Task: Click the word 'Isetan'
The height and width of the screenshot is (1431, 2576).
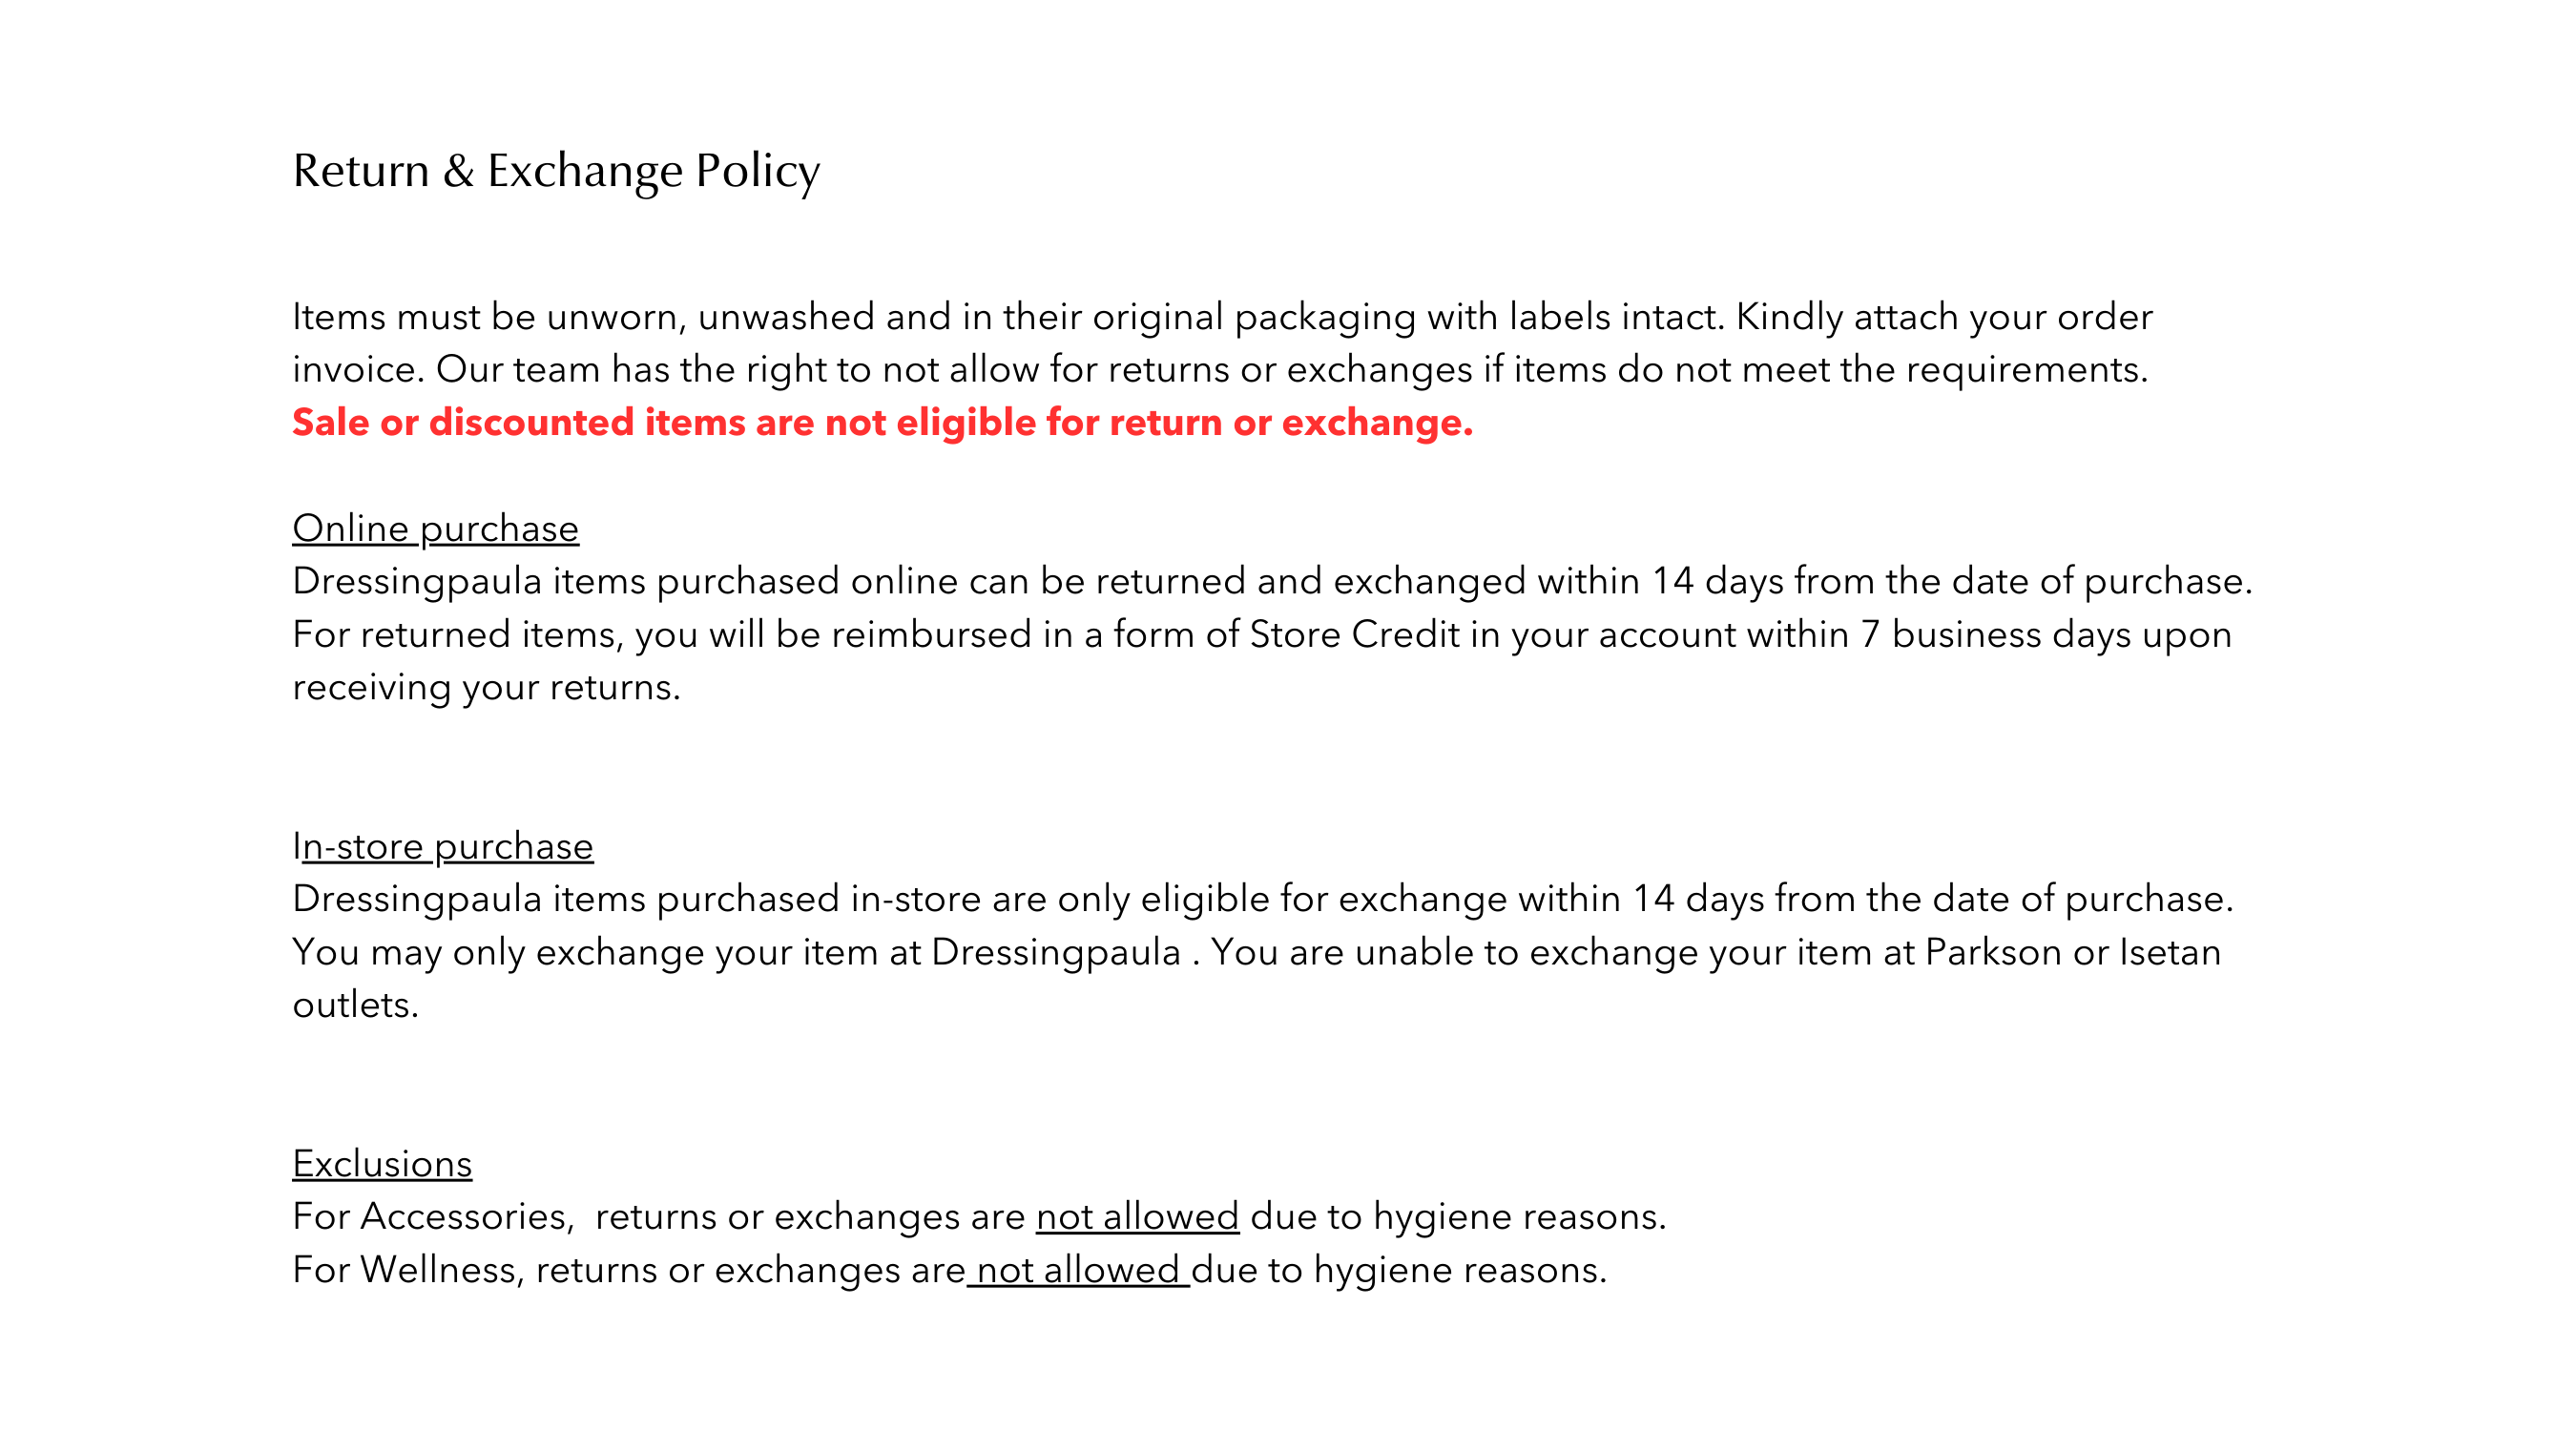Action: click(2170, 952)
